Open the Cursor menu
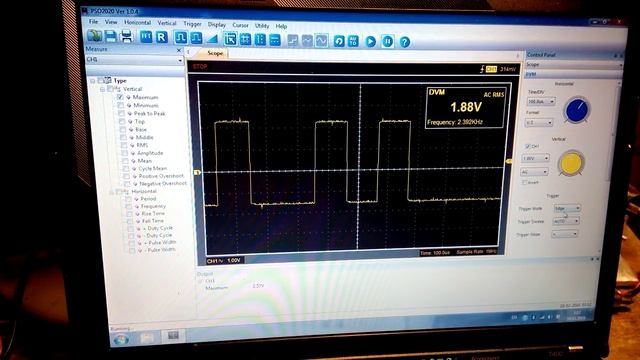Viewport: 640px width, 360px height. [240, 25]
